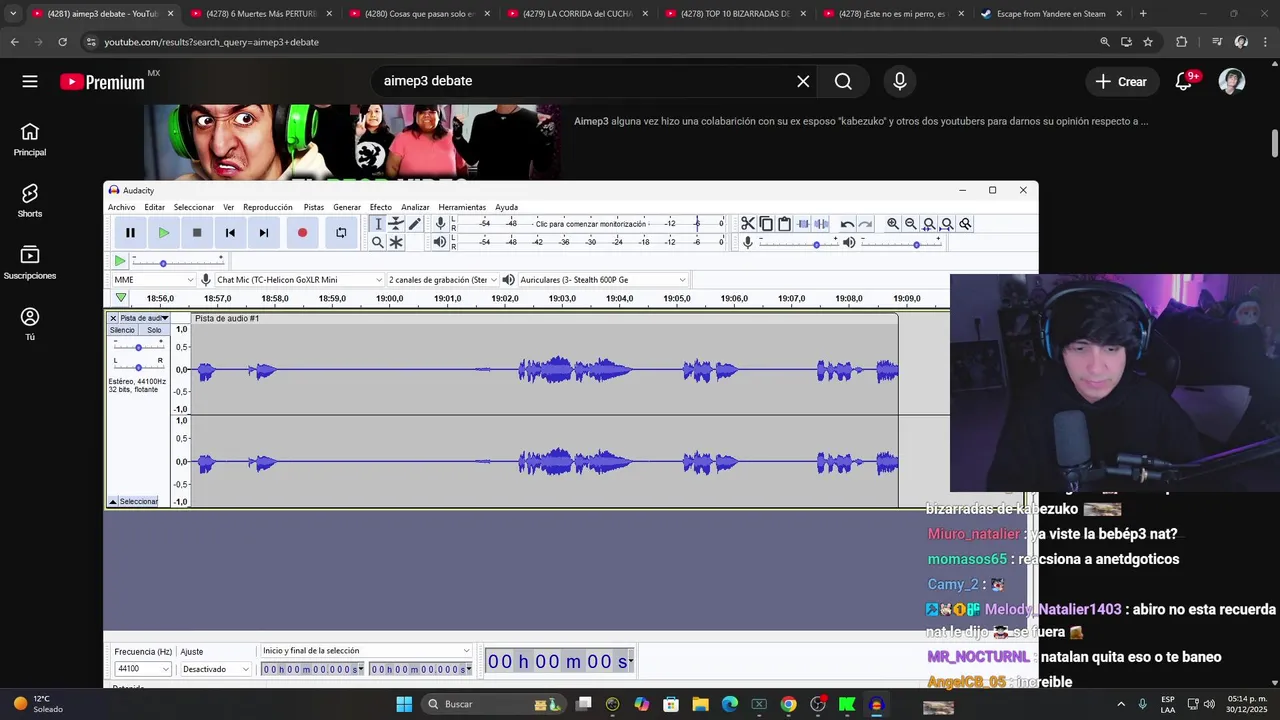Click the Play-at-speed green arrow
The width and height of the screenshot is (1280, 720).
(x=120, y=261)
